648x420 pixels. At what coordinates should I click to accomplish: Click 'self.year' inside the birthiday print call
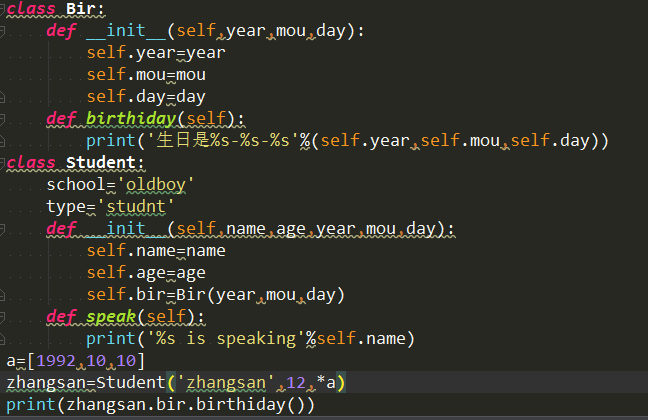[x=365, y=141]
